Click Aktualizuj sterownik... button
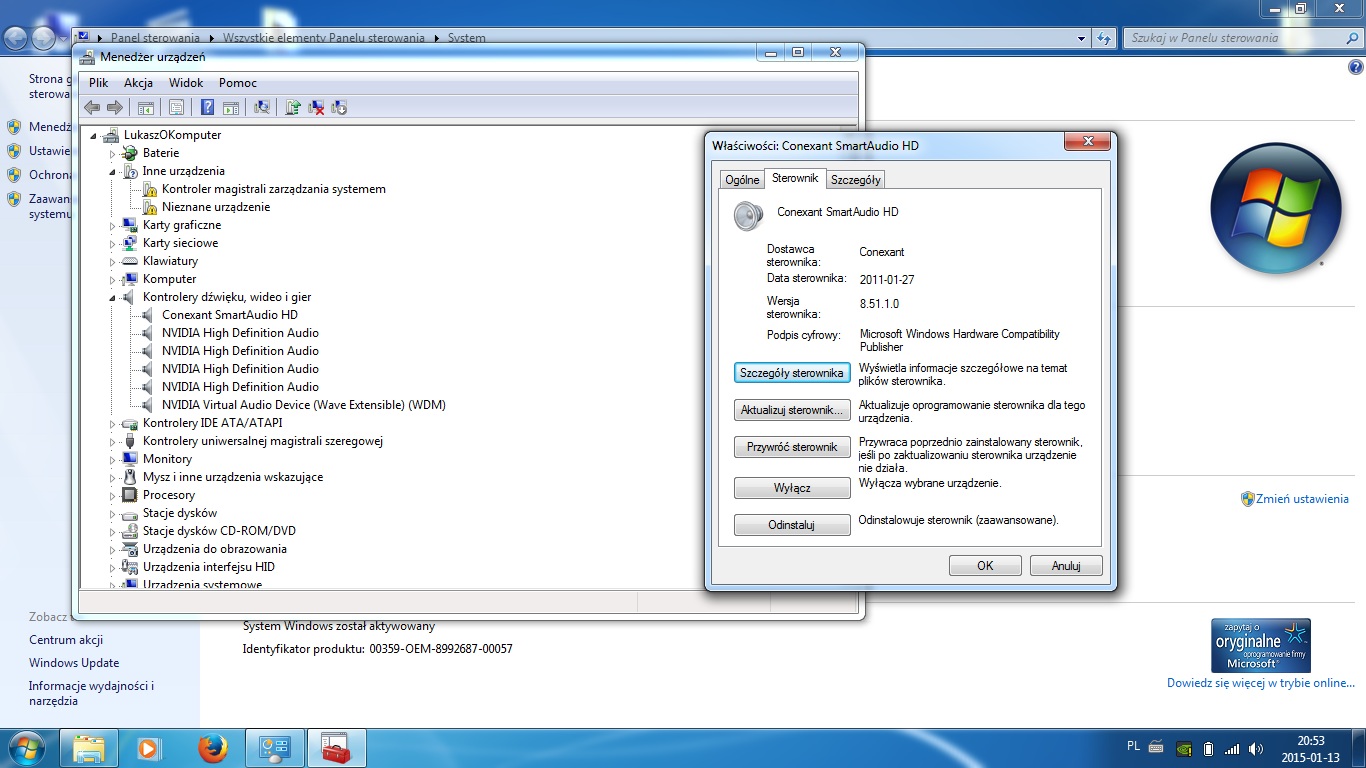The width and height of the screenshot is (1366, 768). tap(792, 410)
